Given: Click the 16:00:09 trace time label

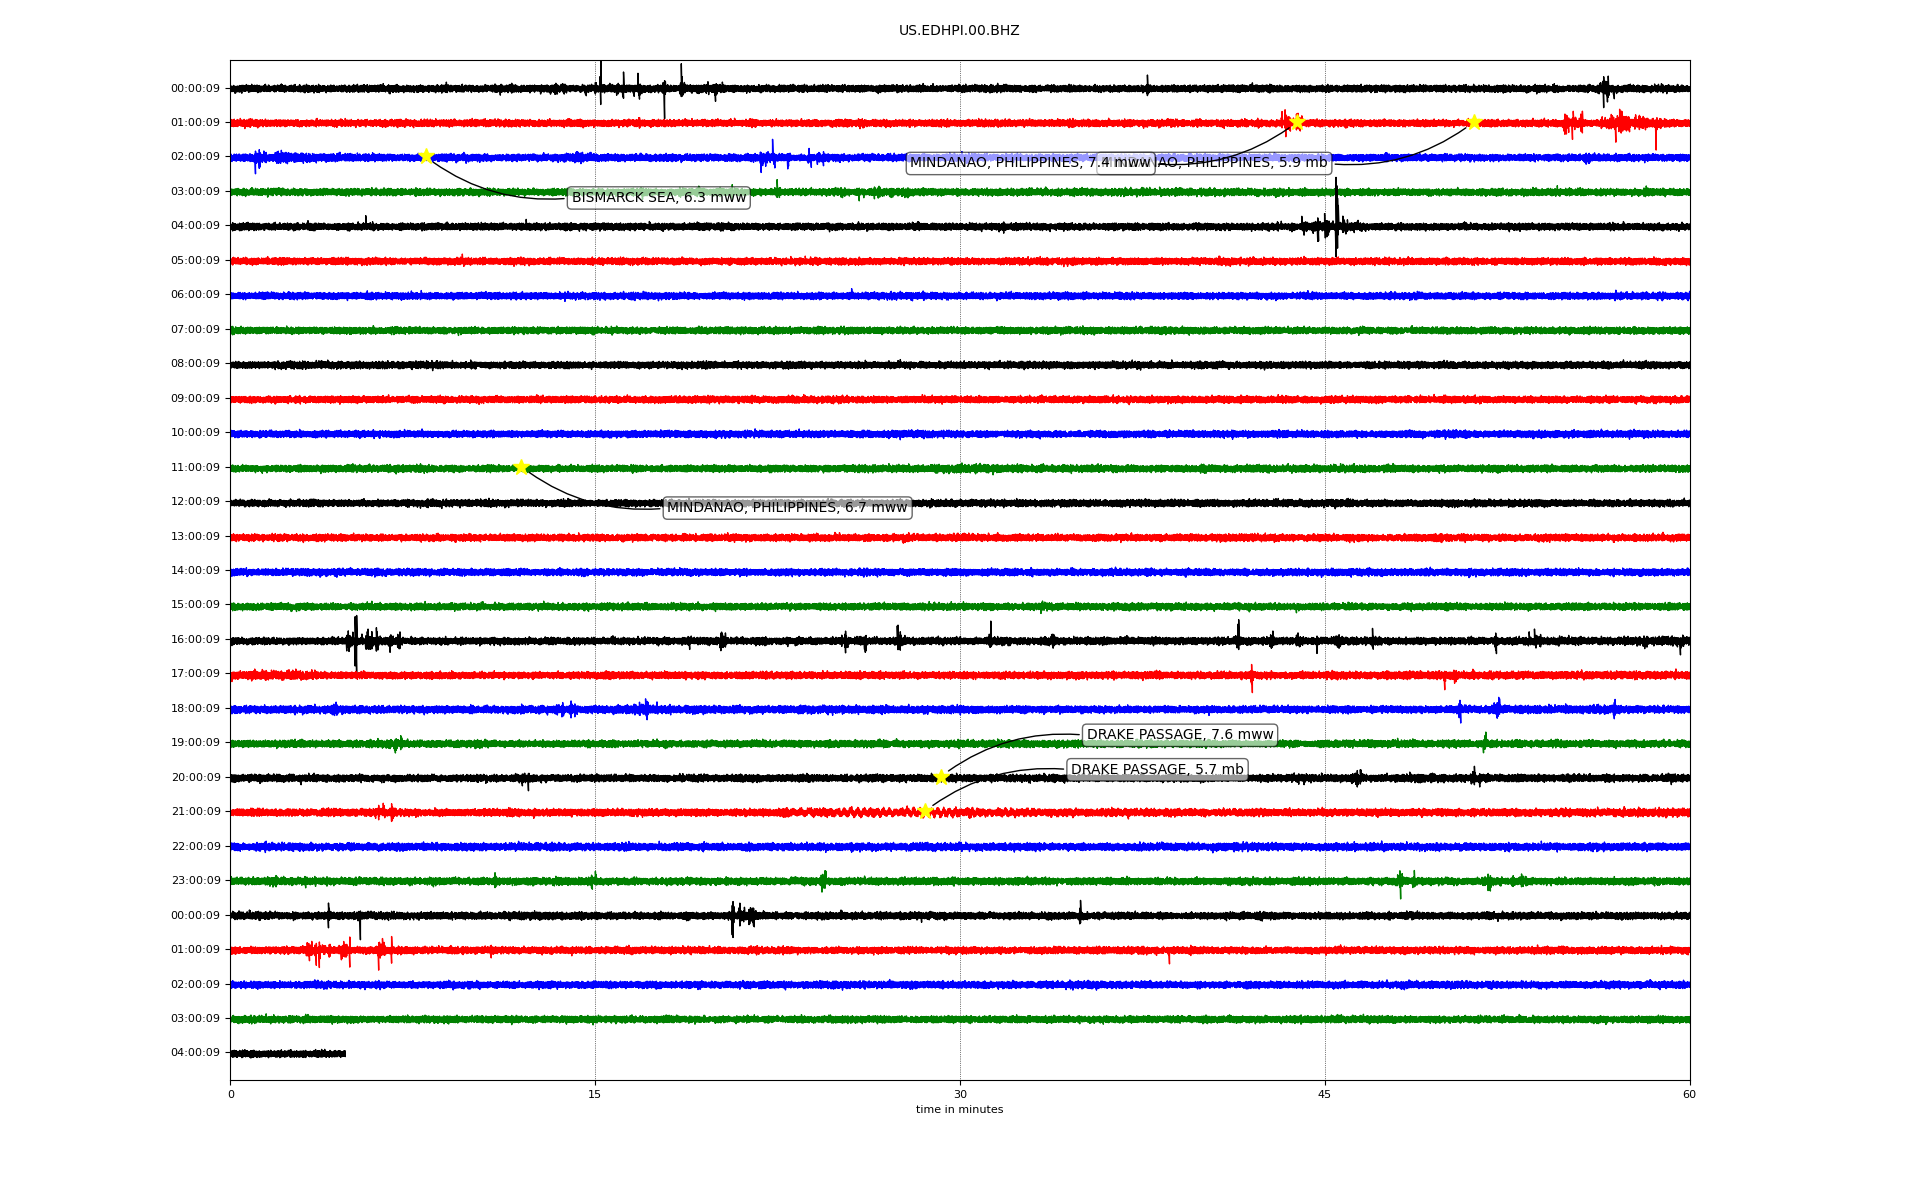Looking at the screenshot, I should click(195, 640).
